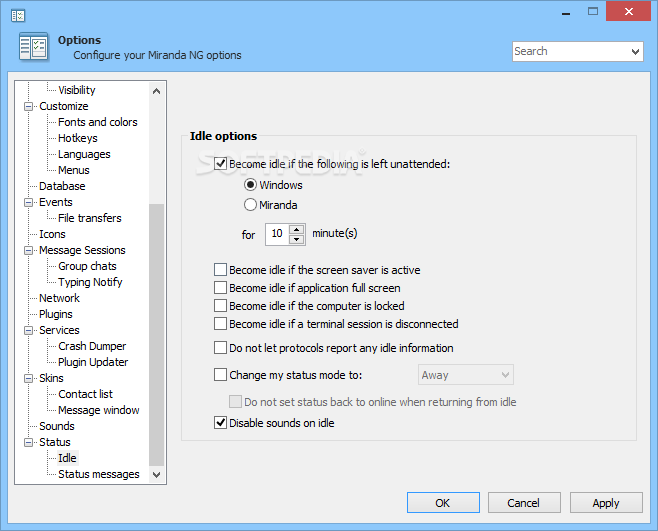This screenshot has width=658, height=531.
Task: Enable Become idle if application full screen
Action: (x=220, y=288)
